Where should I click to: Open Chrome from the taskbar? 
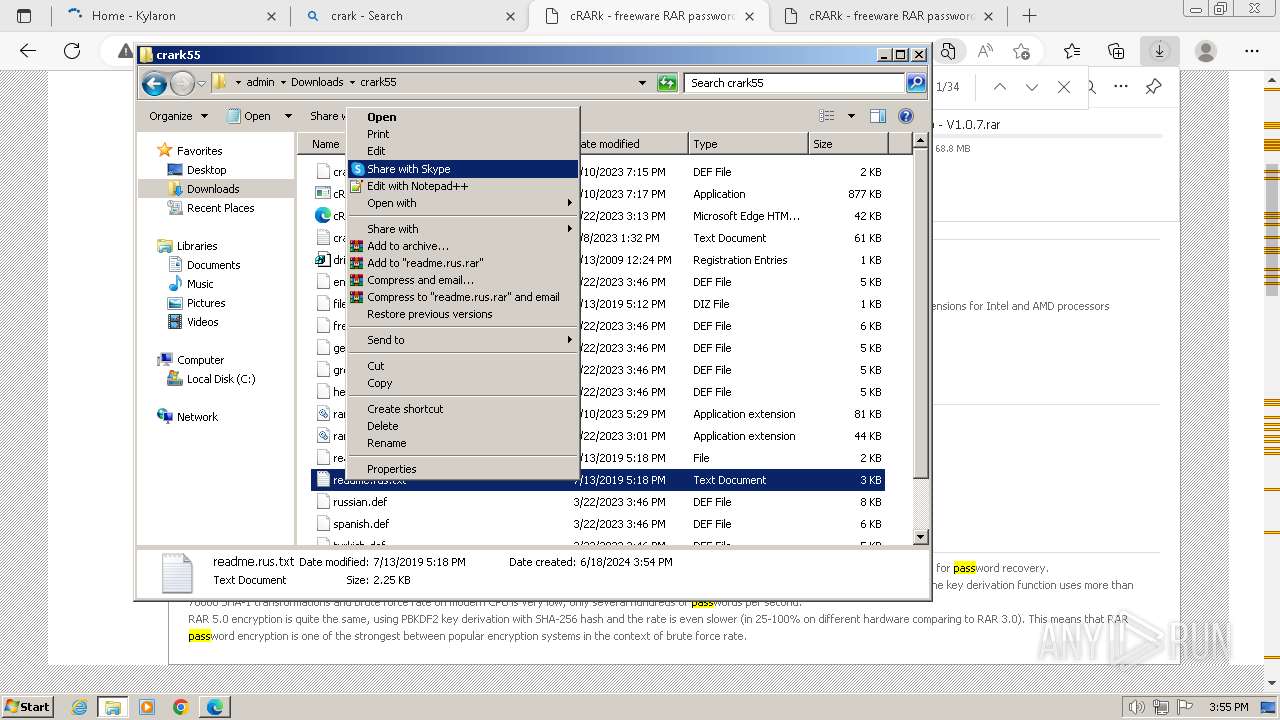(181, 707)
